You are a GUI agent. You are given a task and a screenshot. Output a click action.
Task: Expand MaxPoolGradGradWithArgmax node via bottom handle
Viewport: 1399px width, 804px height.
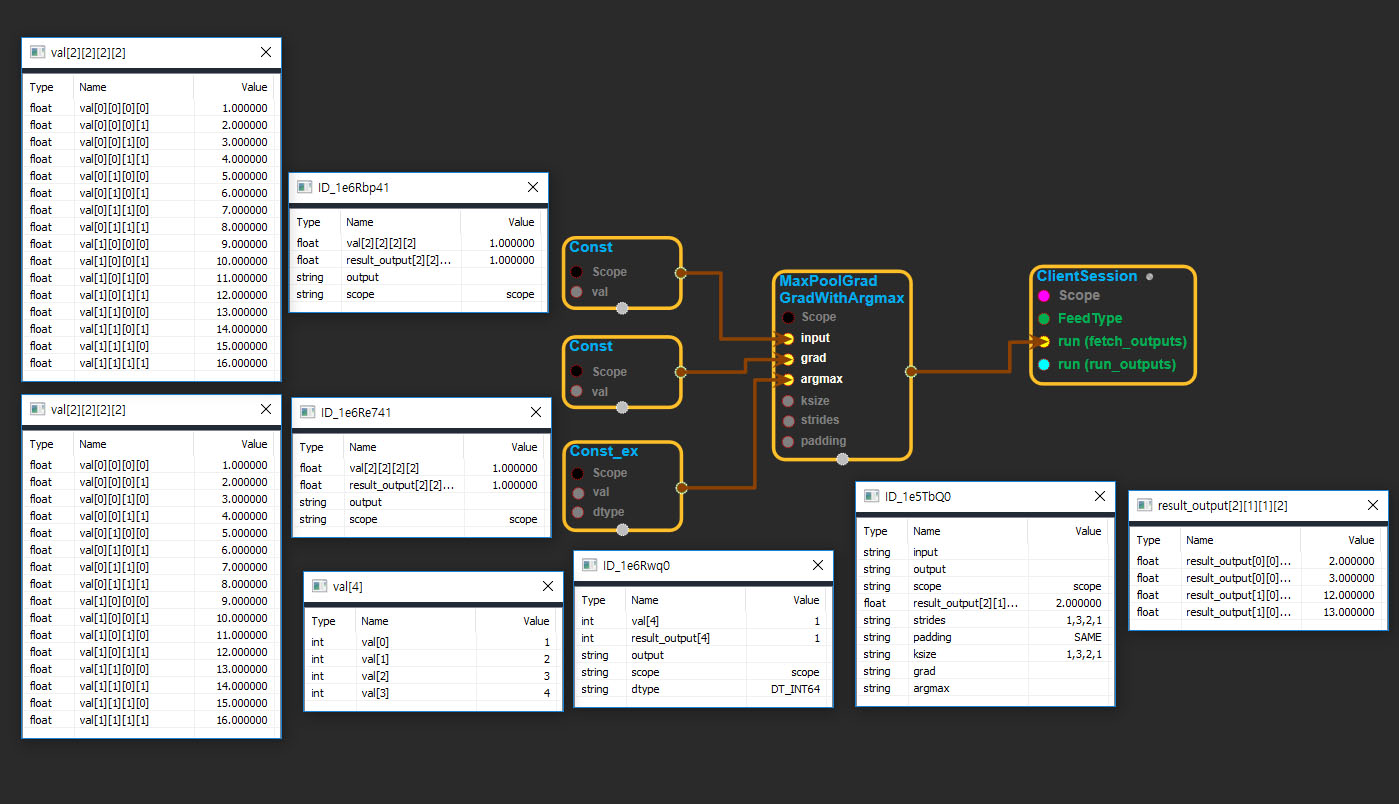pos(842,459)
